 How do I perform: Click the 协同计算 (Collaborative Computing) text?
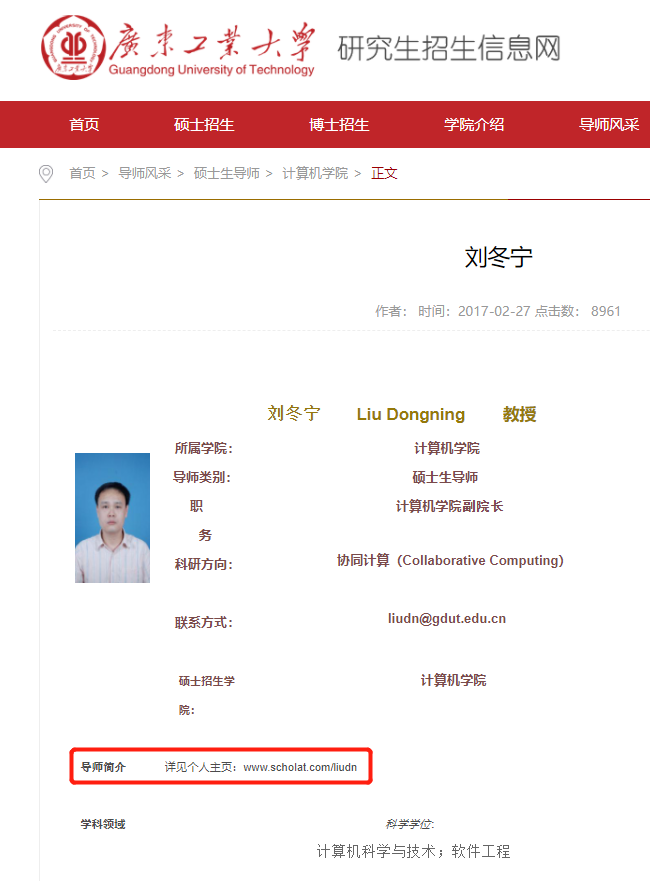pyautogui.click(x=450, y=561)
